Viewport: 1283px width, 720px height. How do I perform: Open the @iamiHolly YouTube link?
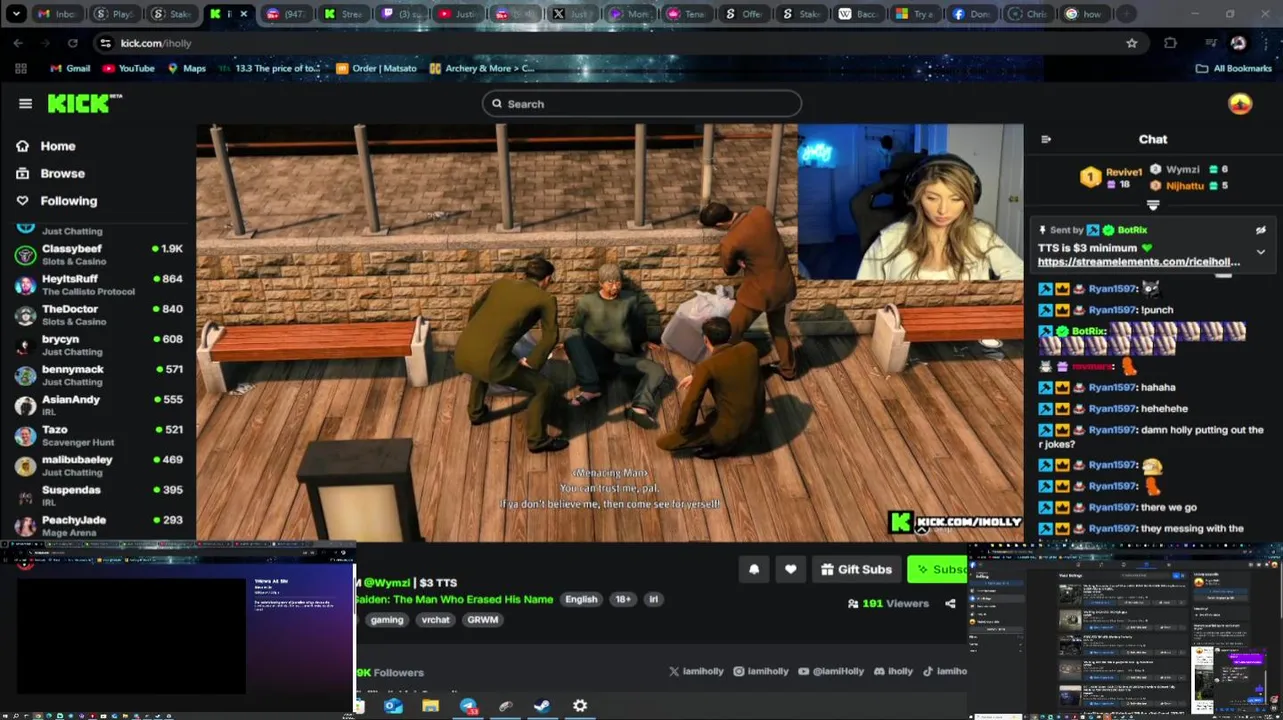(x=831, y=671)
